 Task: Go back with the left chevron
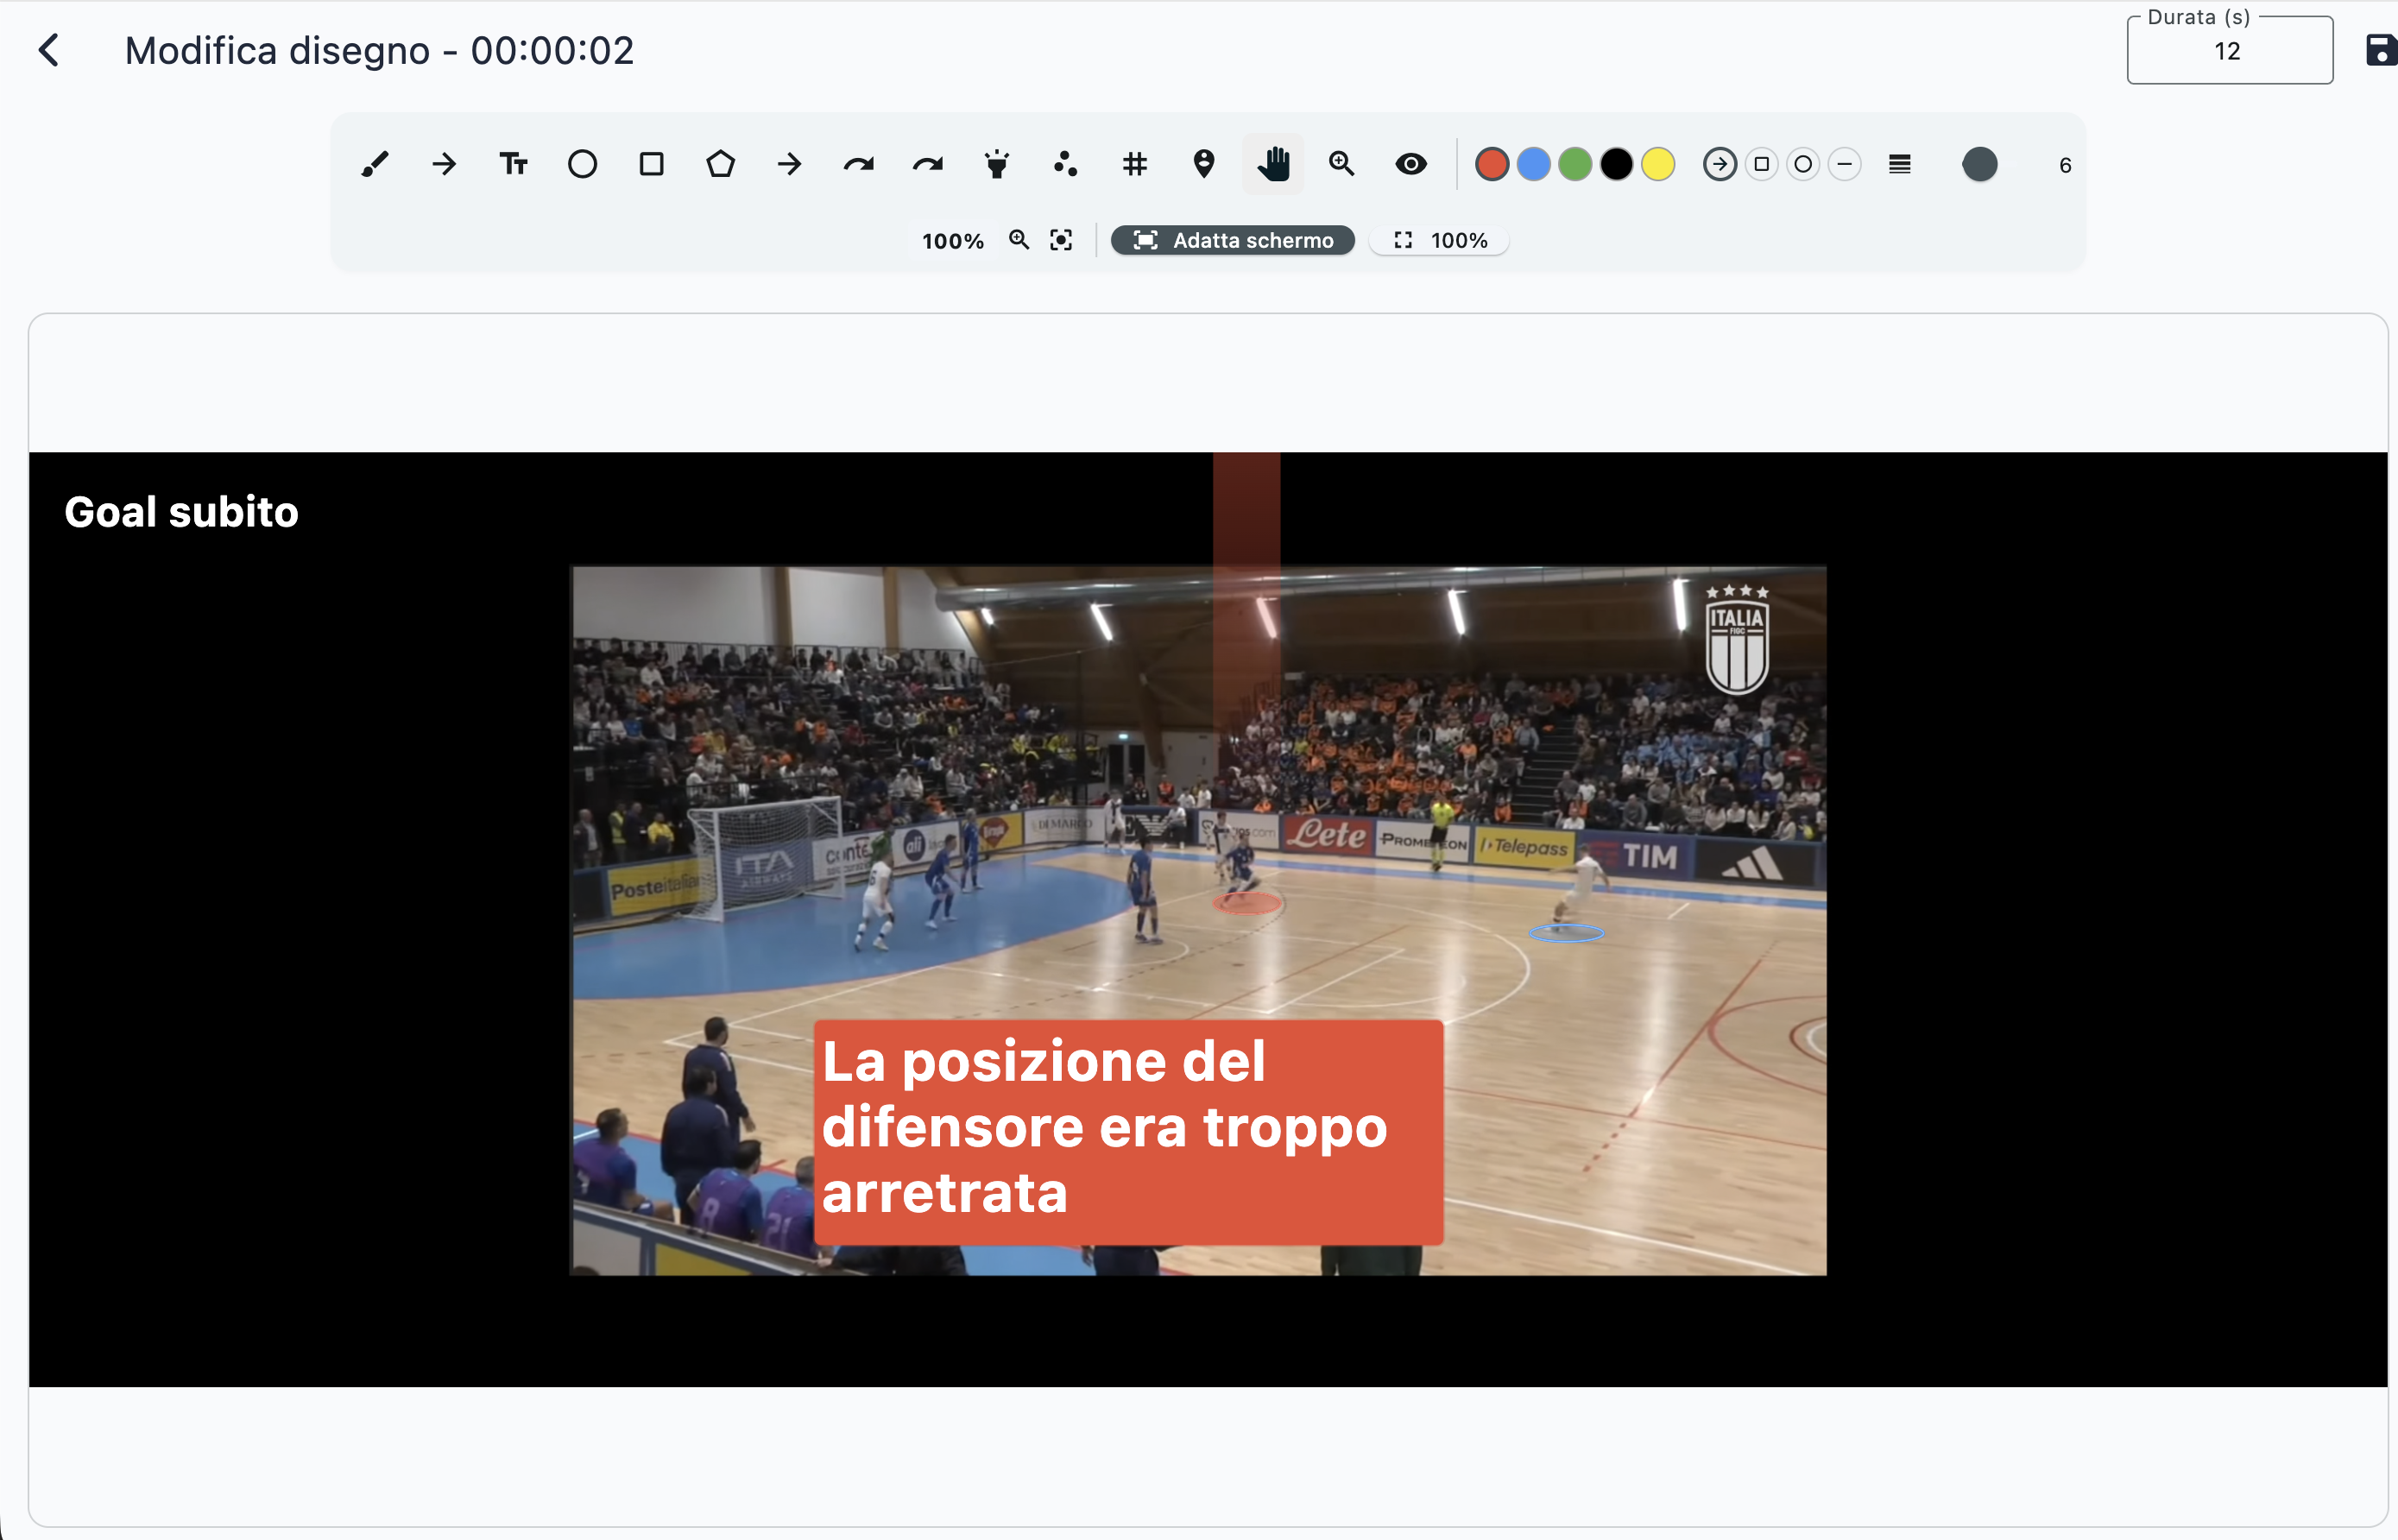pos(48,50)
